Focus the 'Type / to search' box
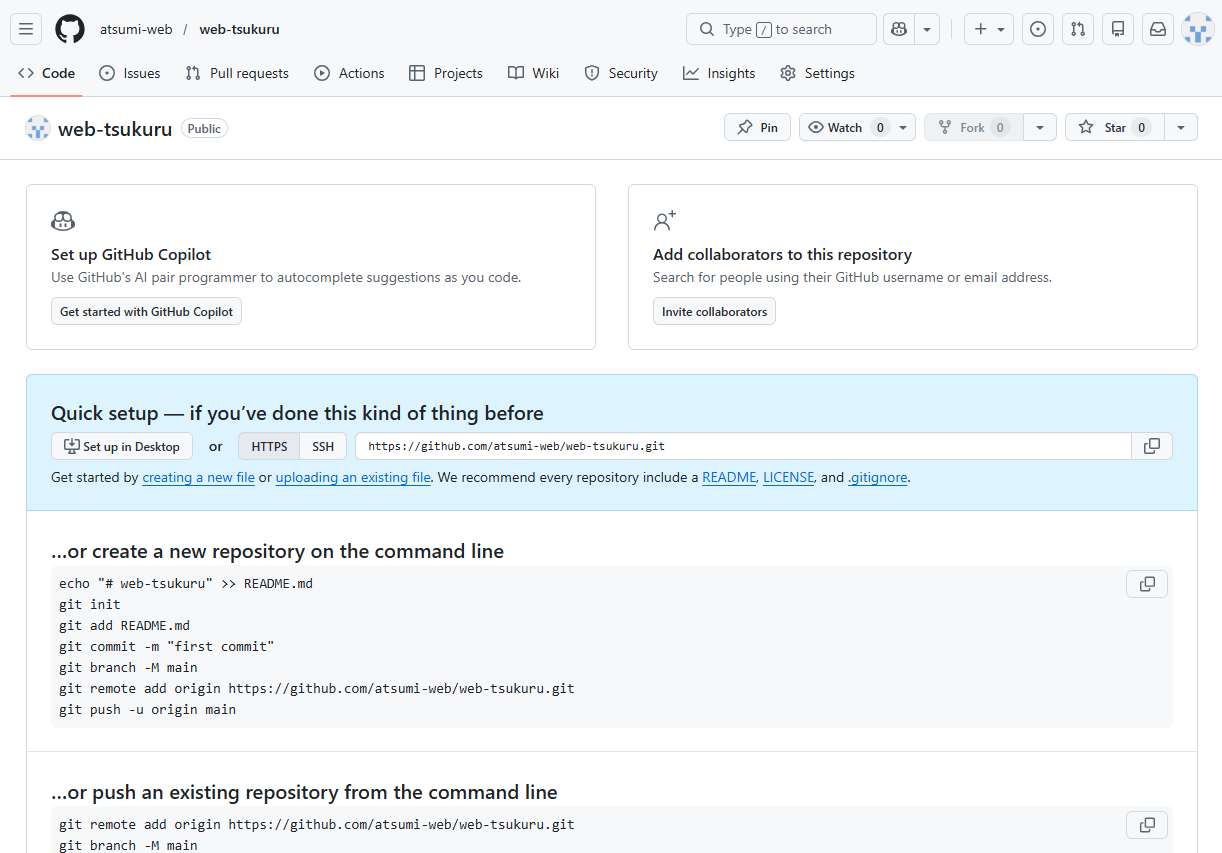The image size is (1222, 853). (780, 29)
